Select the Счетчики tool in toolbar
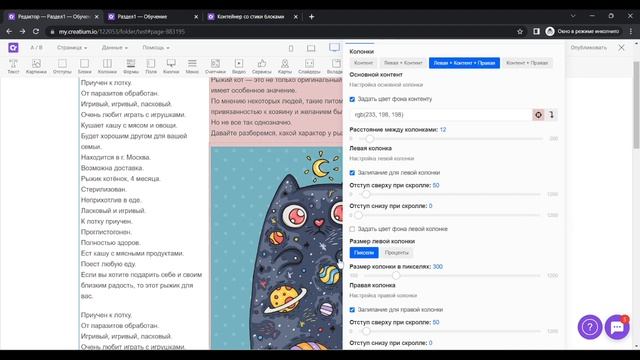 [215, 67]
